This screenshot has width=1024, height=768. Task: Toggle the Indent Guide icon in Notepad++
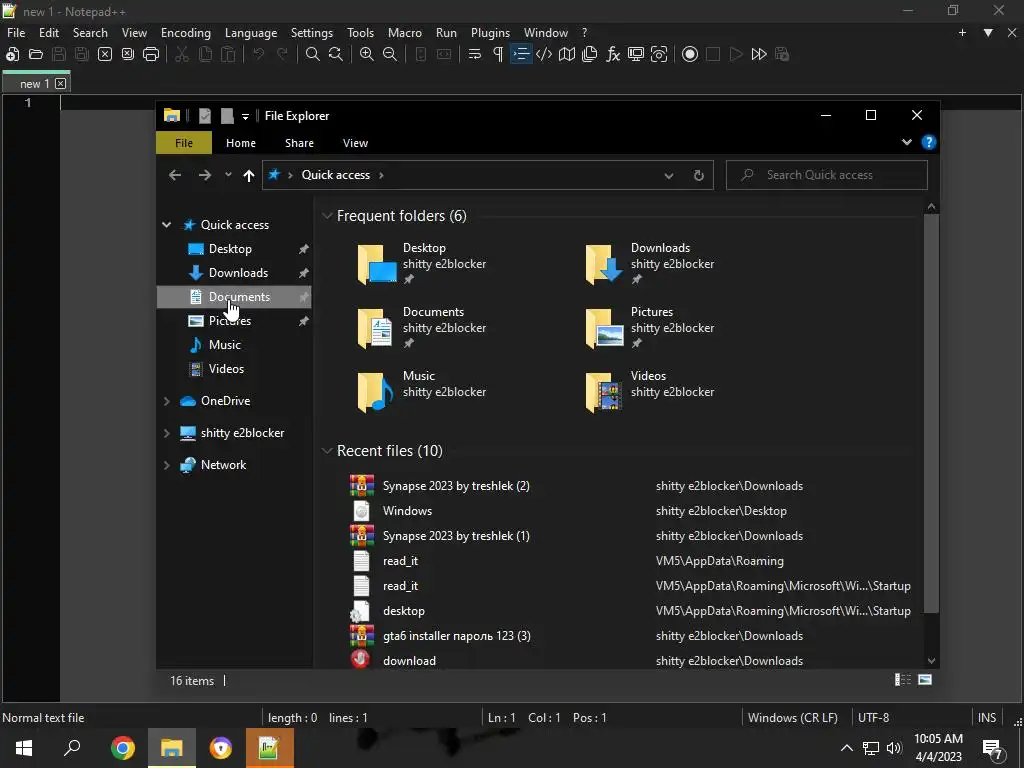pos(521,54)
